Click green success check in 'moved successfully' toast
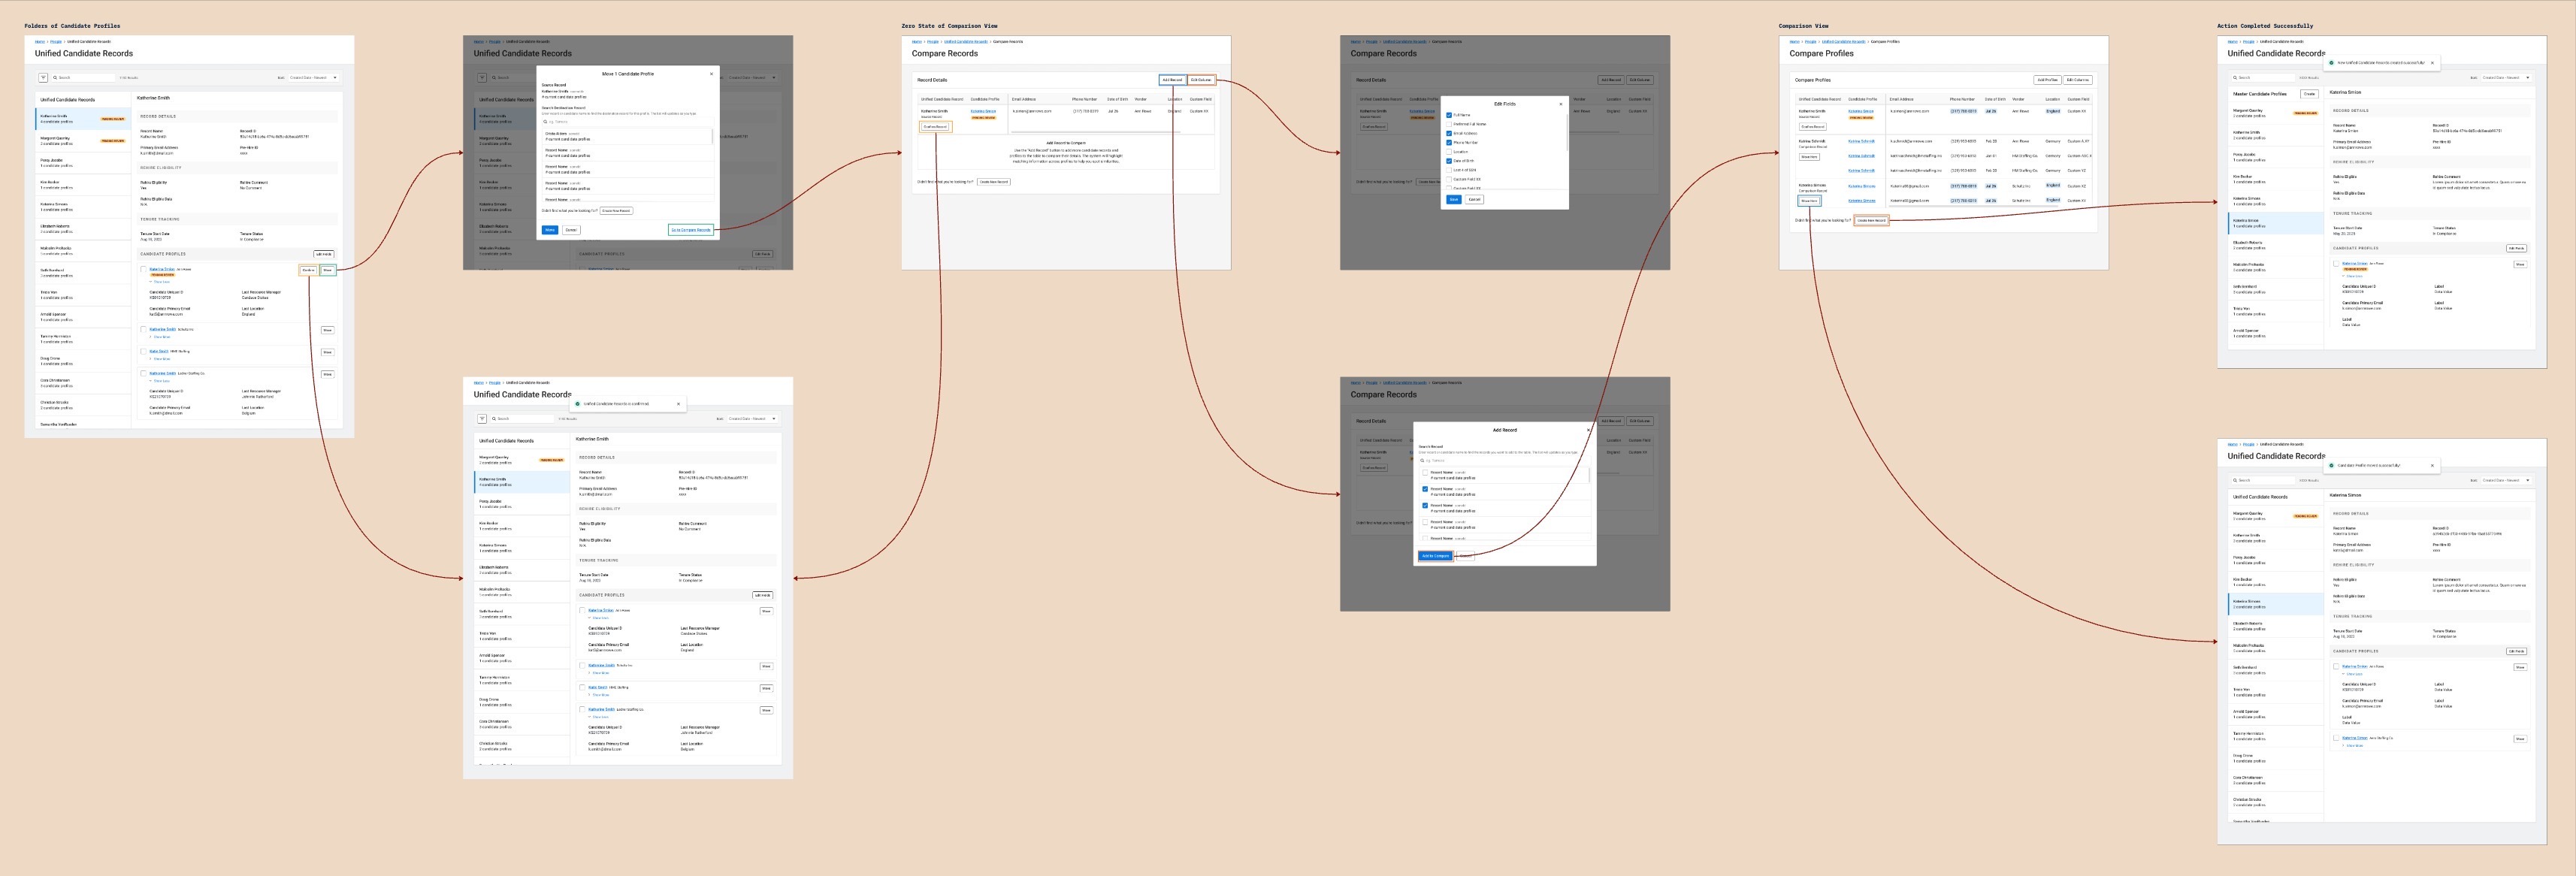This screenshot has height=876, width=2576. tap(2331, 465)
